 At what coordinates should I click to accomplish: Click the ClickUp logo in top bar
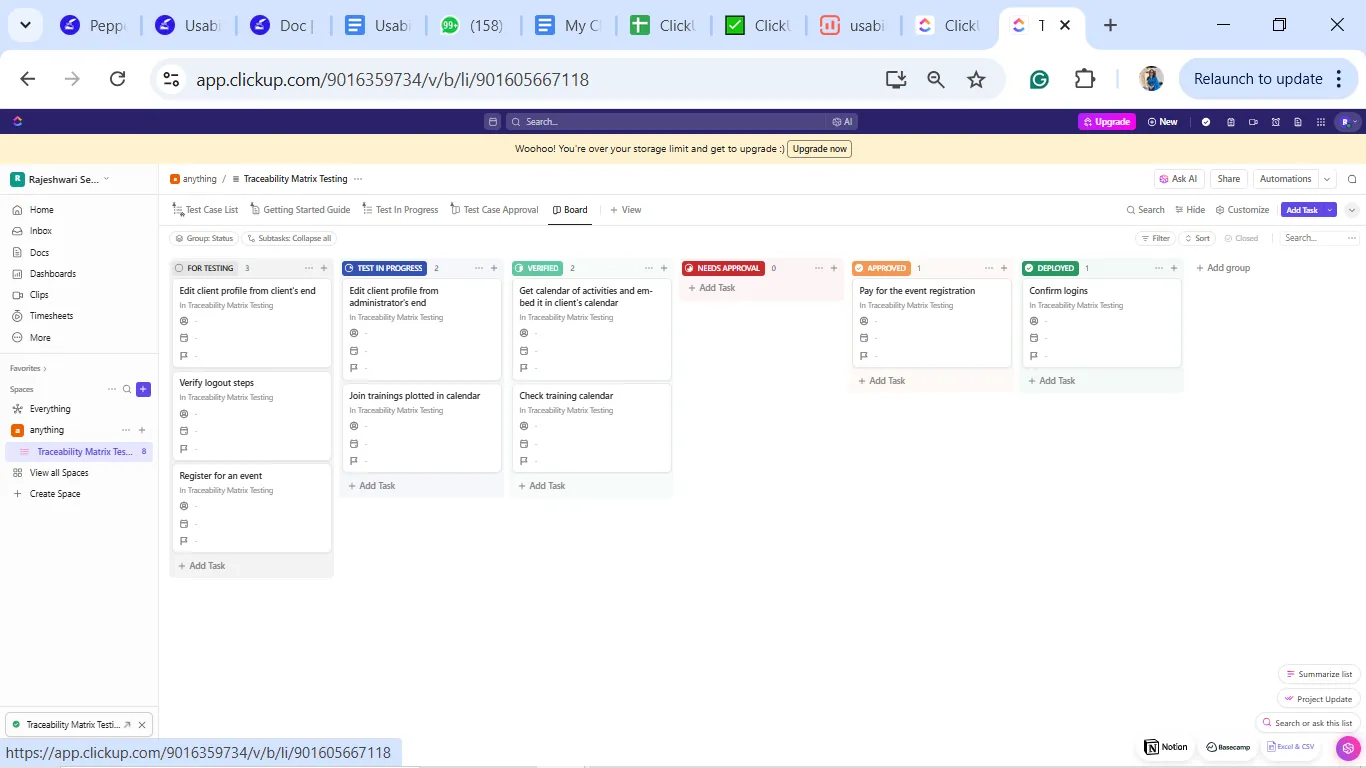pyautogui.click(x=17, y=122)
